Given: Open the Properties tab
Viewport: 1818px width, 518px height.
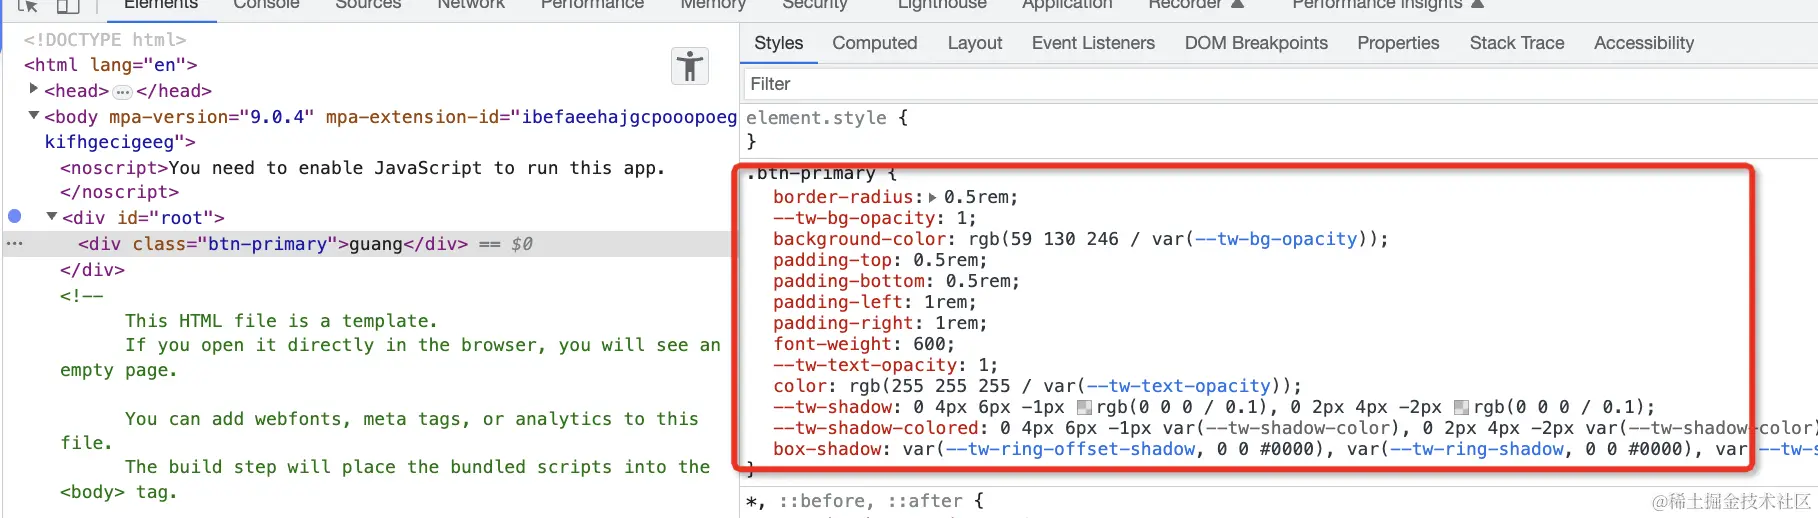Looking at the screenshot, I should [1398, 43].
